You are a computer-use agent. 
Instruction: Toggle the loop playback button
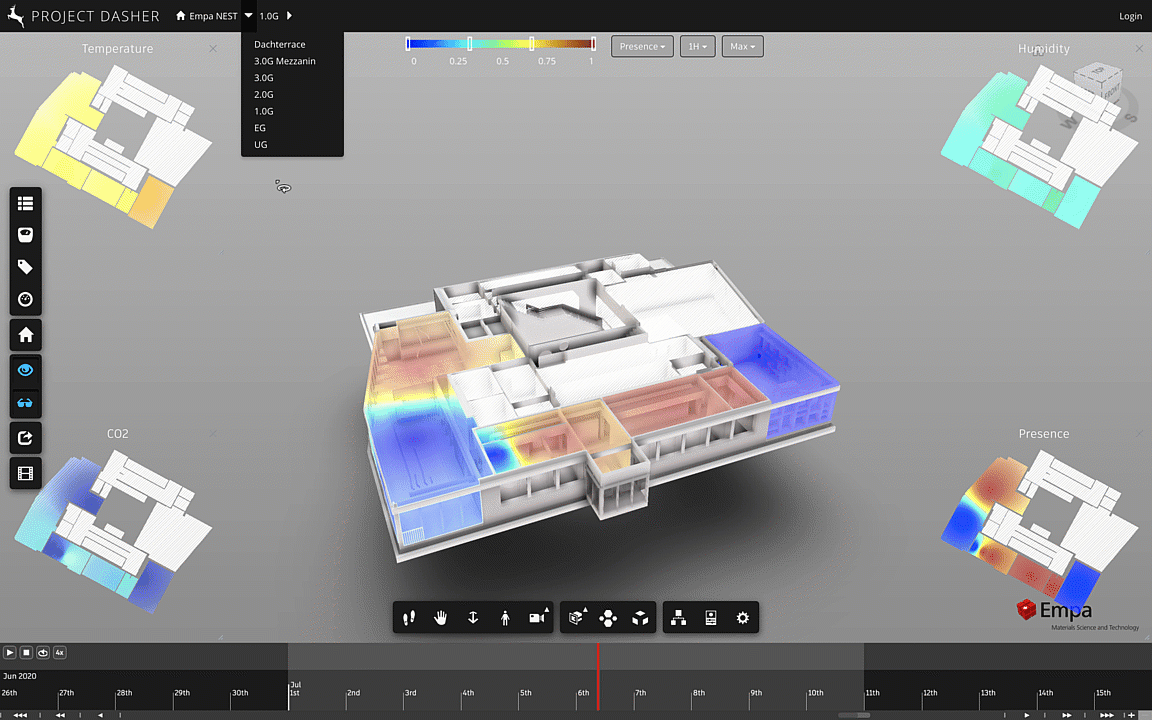point(43,652)
